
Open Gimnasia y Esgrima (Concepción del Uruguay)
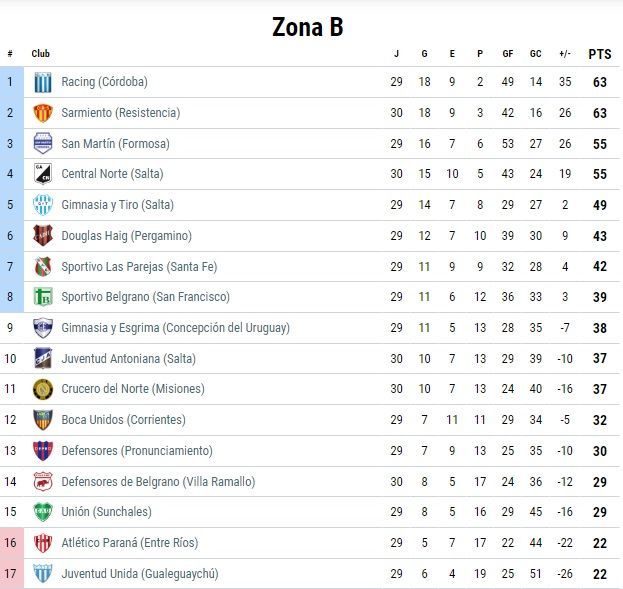175,328
